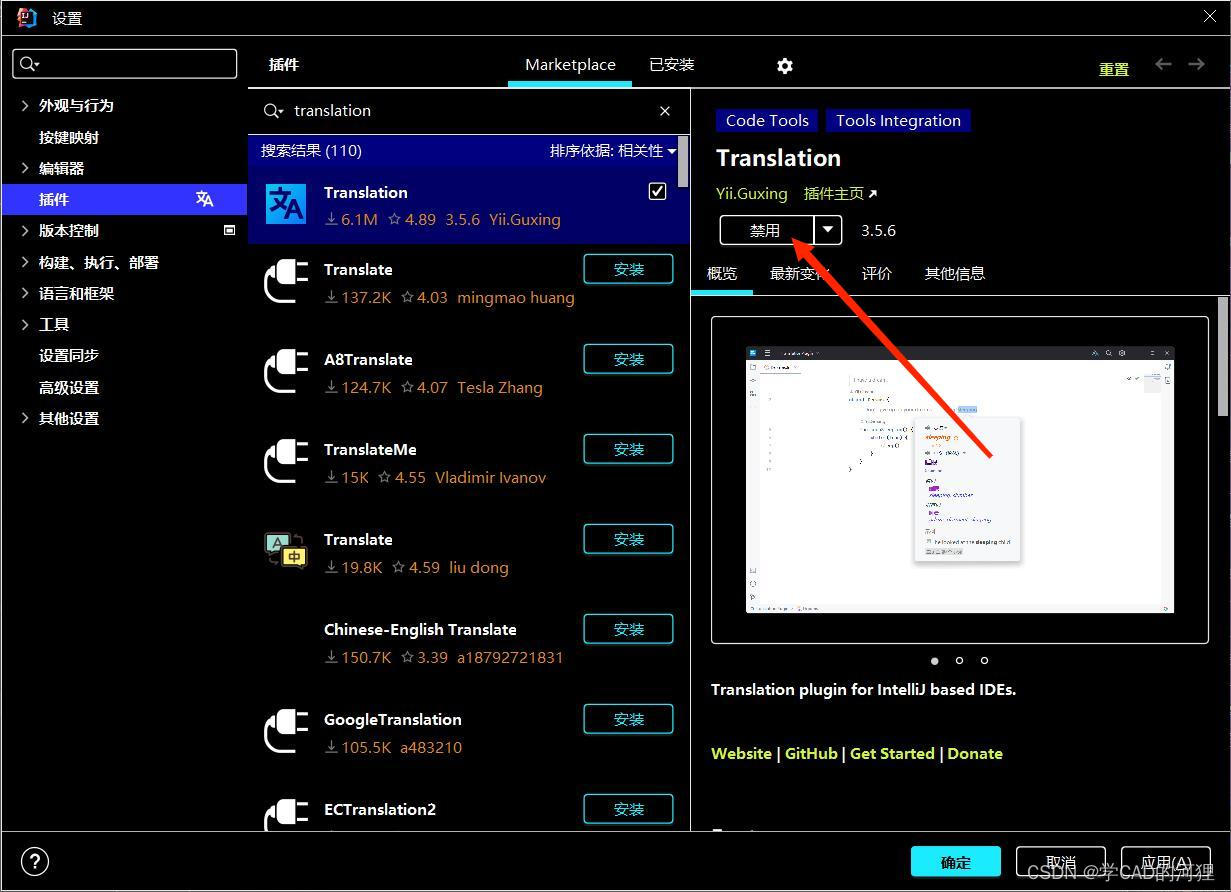Click the Translation plugin logo icon
Viewport: 1231px width, 892px height.
(286, 204)
